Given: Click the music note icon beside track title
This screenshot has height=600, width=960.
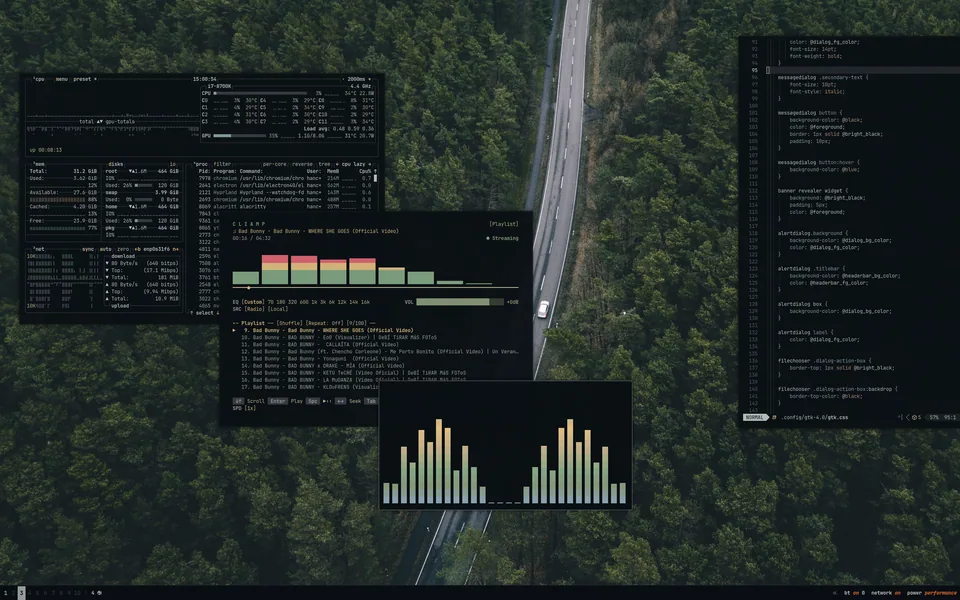Looking at the screenshot, I should tap(234, 231).
